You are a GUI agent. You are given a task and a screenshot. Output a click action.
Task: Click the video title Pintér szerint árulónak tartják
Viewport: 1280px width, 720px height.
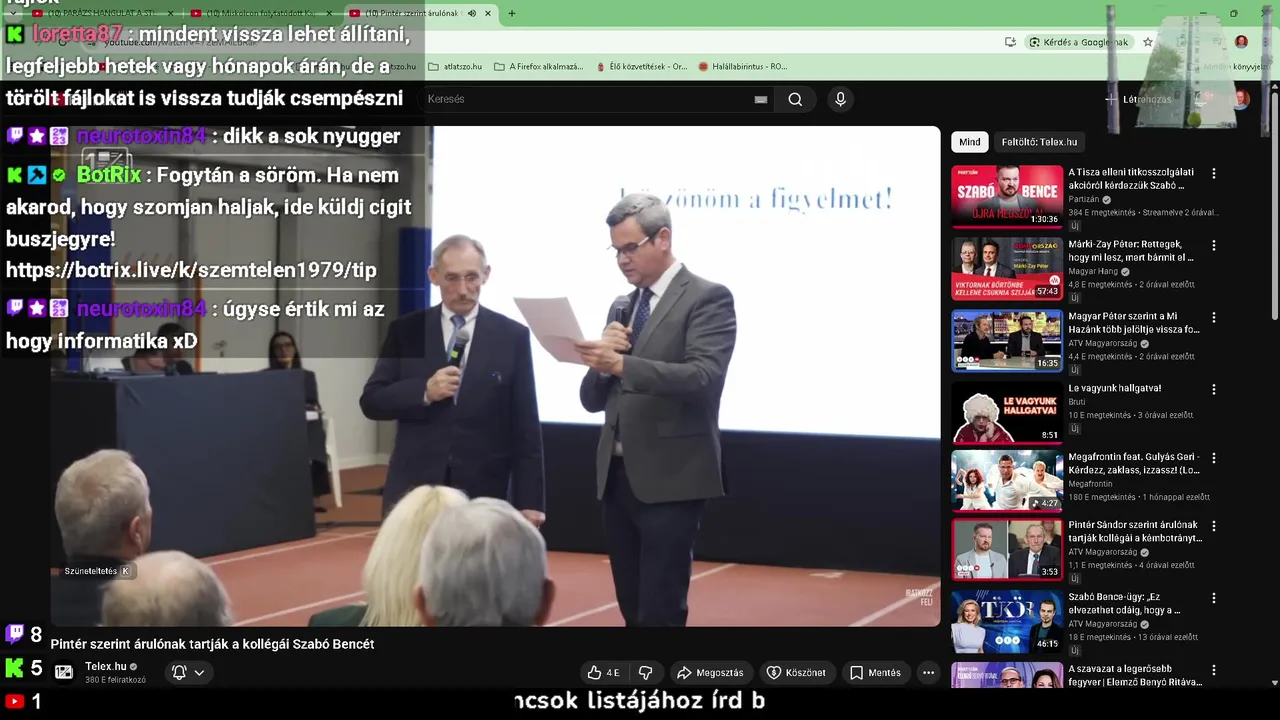coord(212,644)
